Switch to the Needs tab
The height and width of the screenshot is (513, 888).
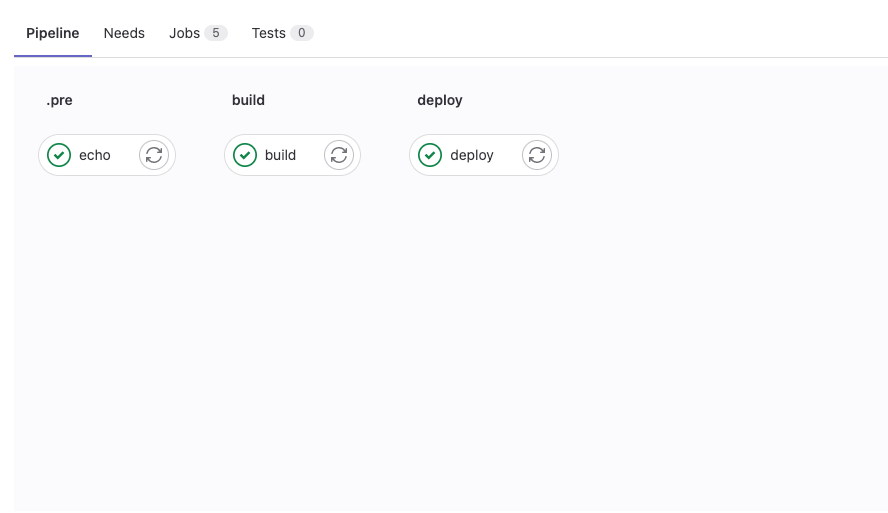pos(124,33)
